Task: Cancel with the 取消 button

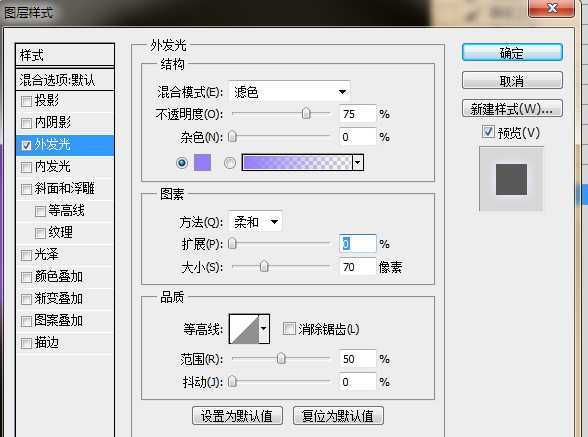Action: coord(512,80)
